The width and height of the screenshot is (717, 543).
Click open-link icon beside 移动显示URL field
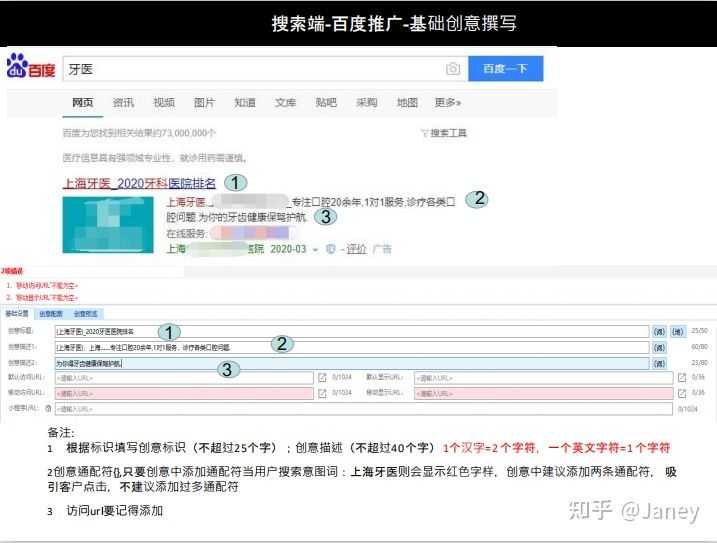click(682, 393)
